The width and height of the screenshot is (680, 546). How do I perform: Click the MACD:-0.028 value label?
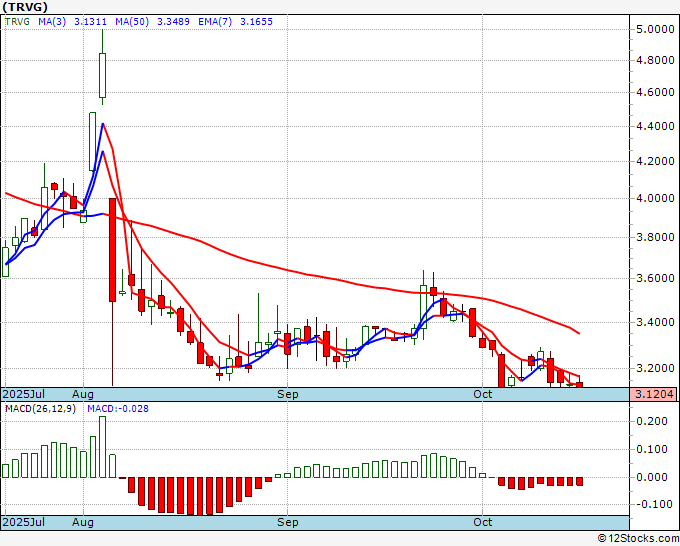click(x=118, y=409)
